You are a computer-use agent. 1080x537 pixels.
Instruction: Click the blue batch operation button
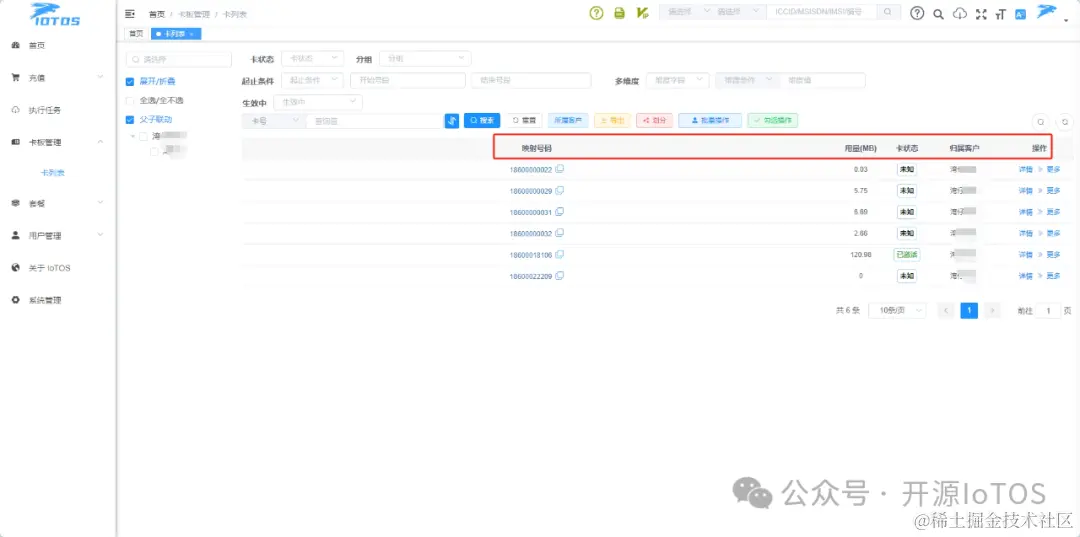[710, 120]
